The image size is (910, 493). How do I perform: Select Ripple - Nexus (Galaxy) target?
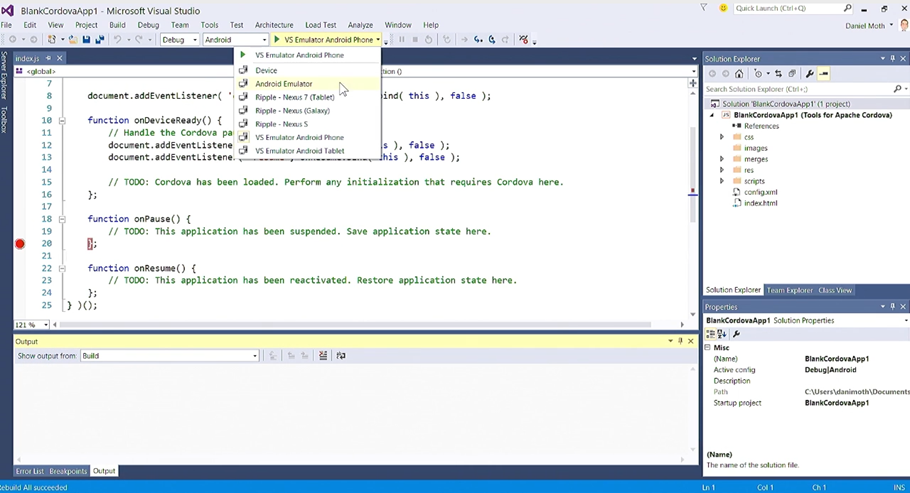(x=308, y=110)
